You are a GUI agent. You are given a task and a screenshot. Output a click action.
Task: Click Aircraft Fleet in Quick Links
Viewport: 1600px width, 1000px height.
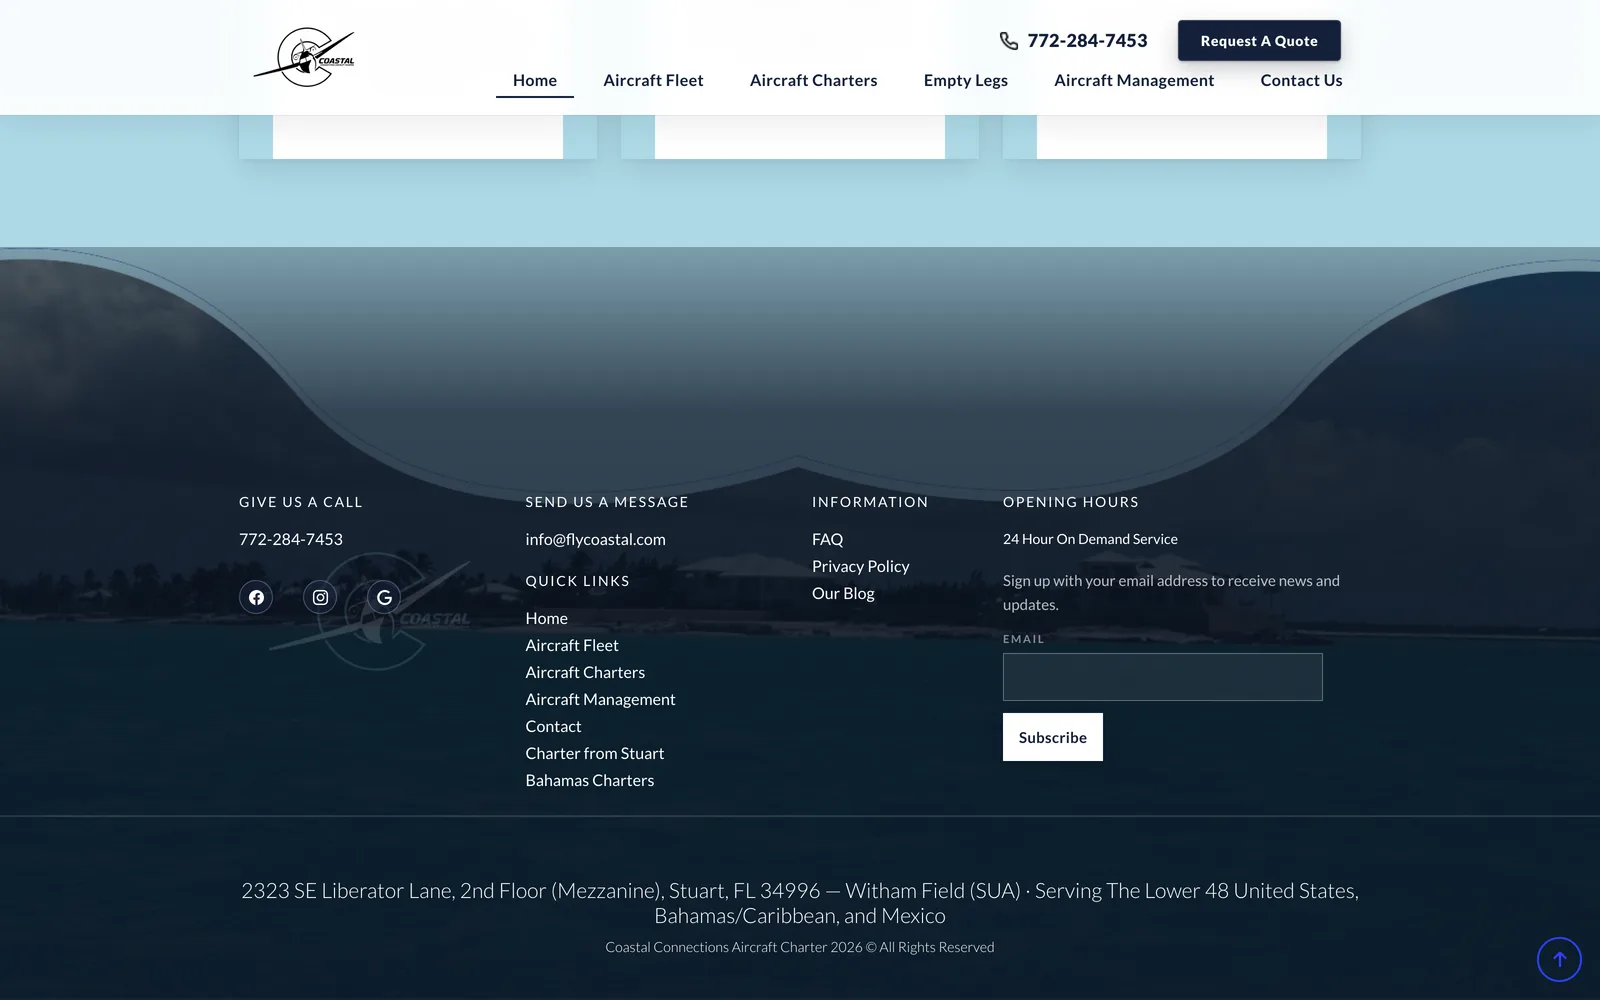(x=572, y=645)
